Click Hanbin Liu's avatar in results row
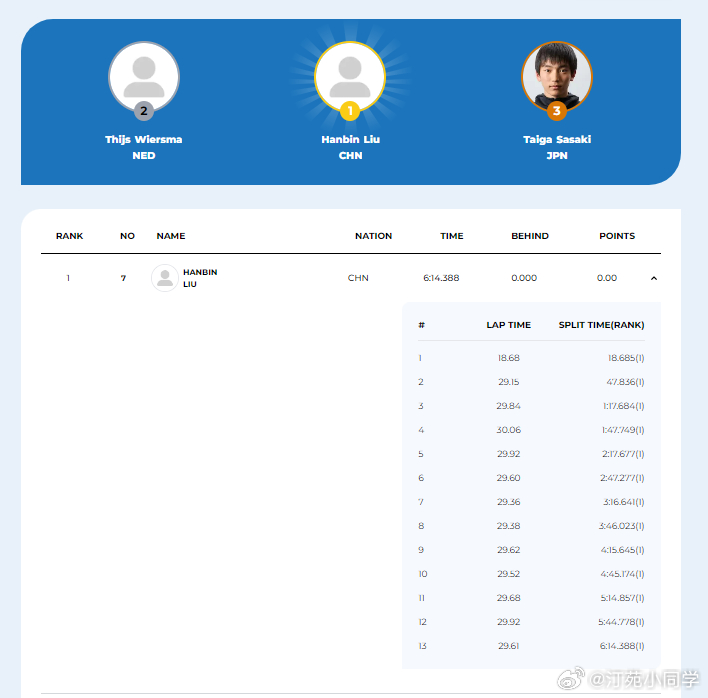The height and width of the screenshot is (698, 708). coord(165,278)
